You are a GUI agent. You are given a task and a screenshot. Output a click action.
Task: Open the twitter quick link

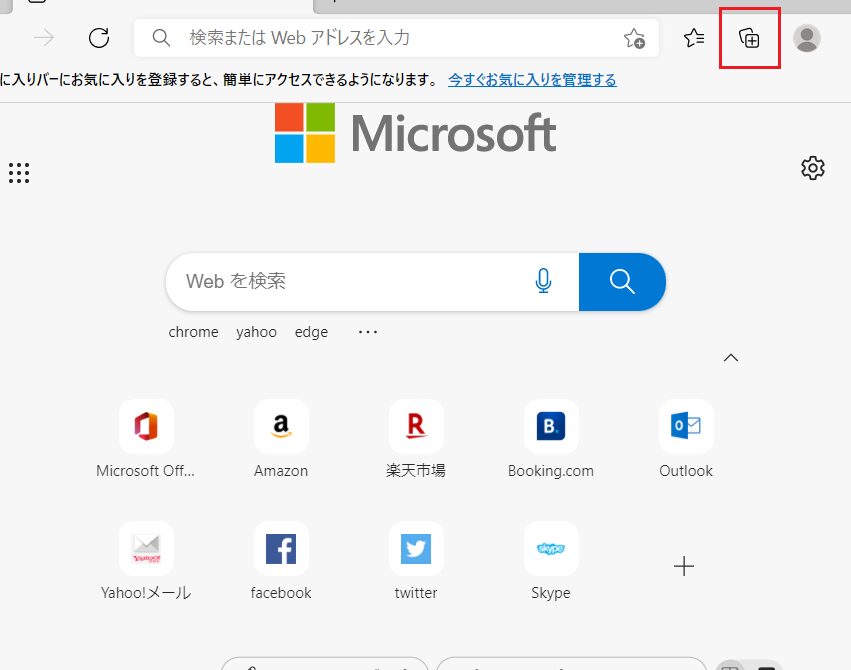coord(416,561)
